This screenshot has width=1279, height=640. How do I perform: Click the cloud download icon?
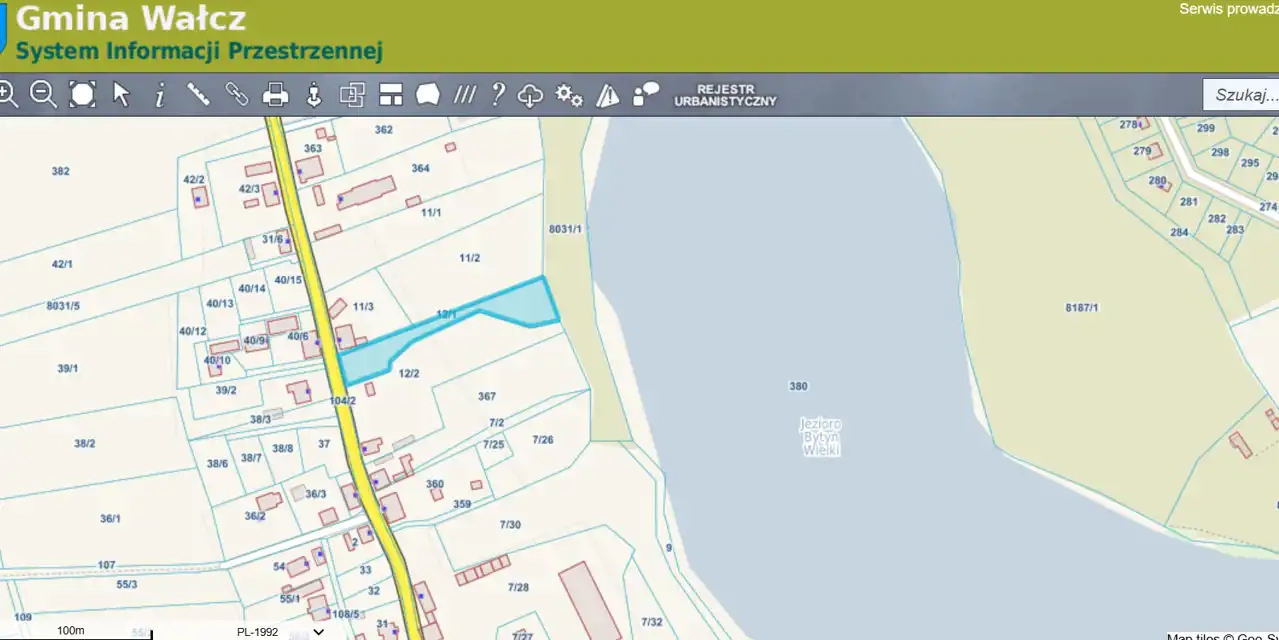(x=530, y=95)
